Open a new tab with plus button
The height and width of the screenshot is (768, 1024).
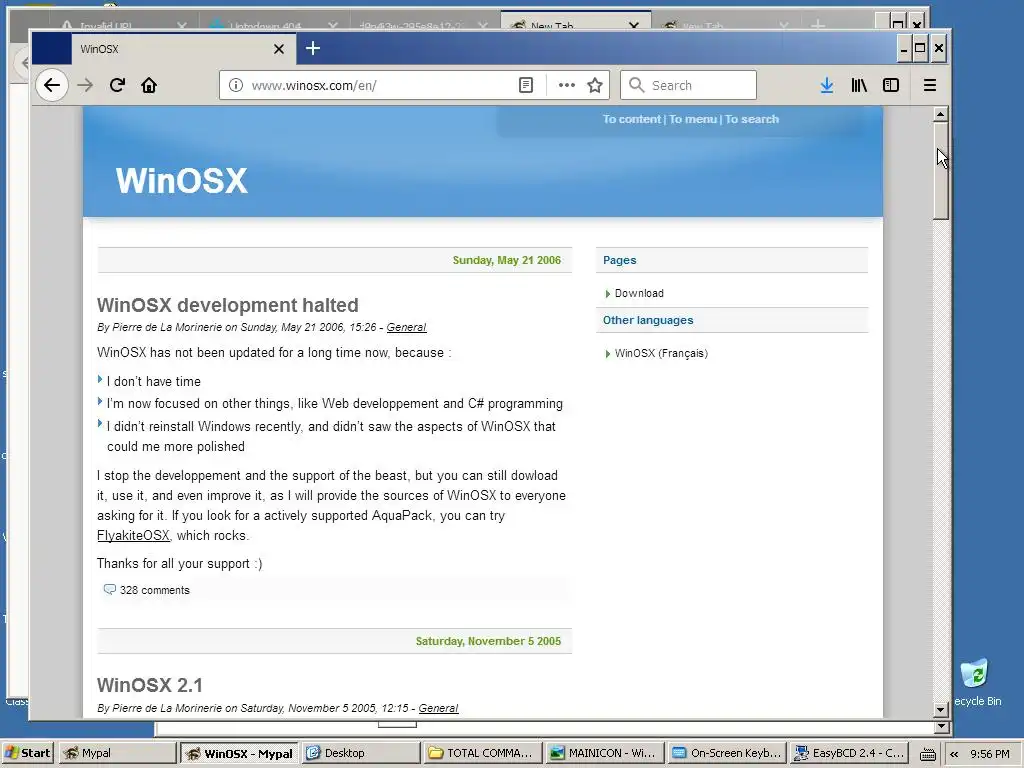coord(313,48)
